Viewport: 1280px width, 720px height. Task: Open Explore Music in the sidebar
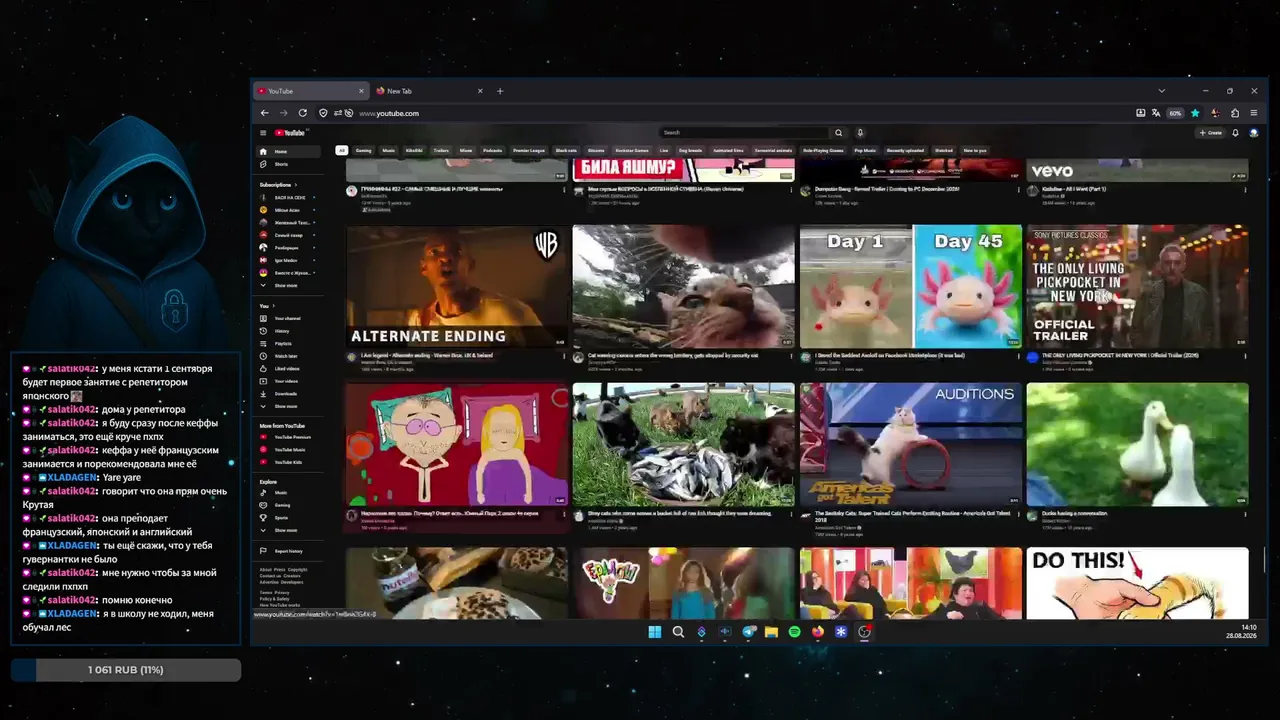pos(290,493)
